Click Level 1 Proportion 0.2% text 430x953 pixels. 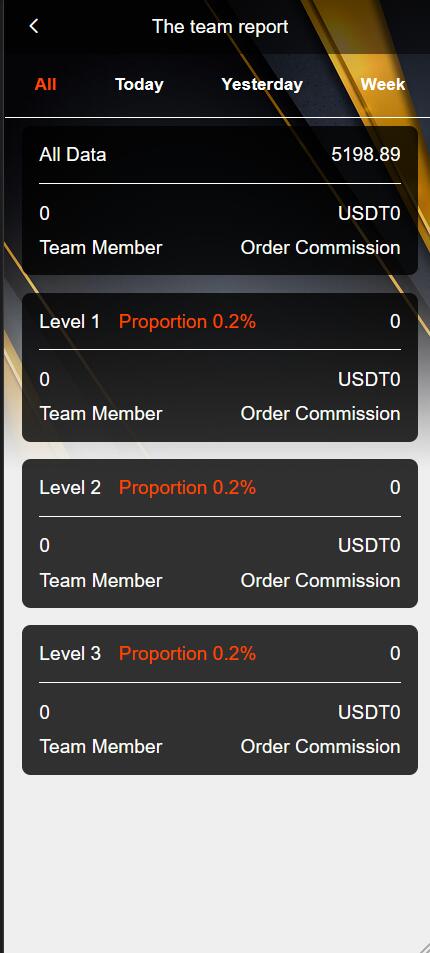(187, 322)
